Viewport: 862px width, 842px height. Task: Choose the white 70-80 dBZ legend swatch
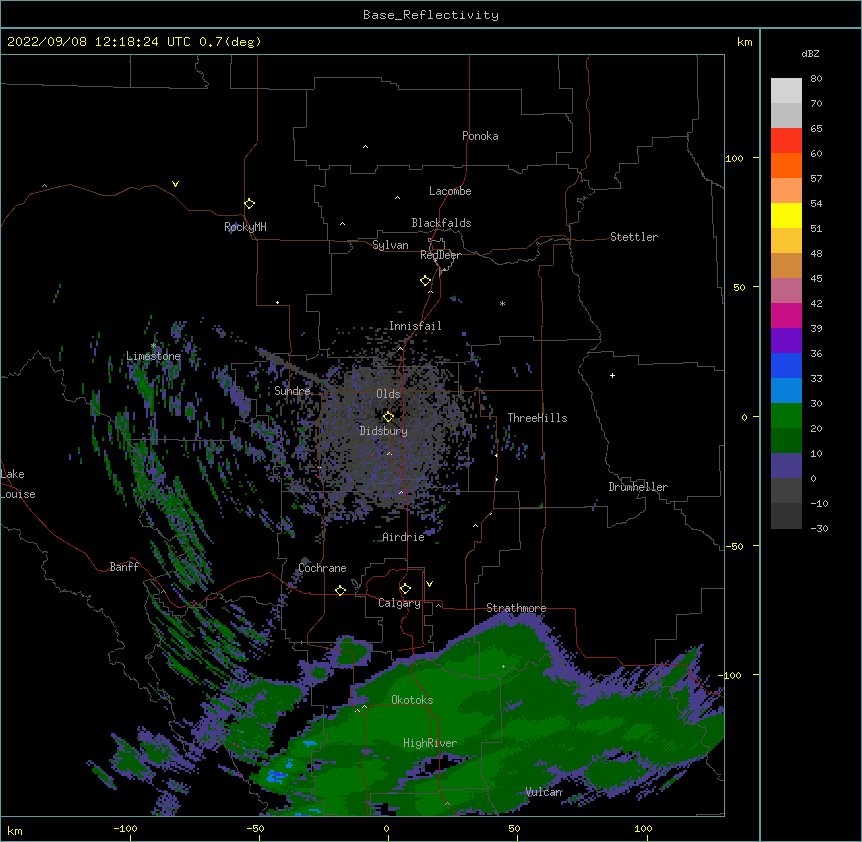click(x=786, y=91)
